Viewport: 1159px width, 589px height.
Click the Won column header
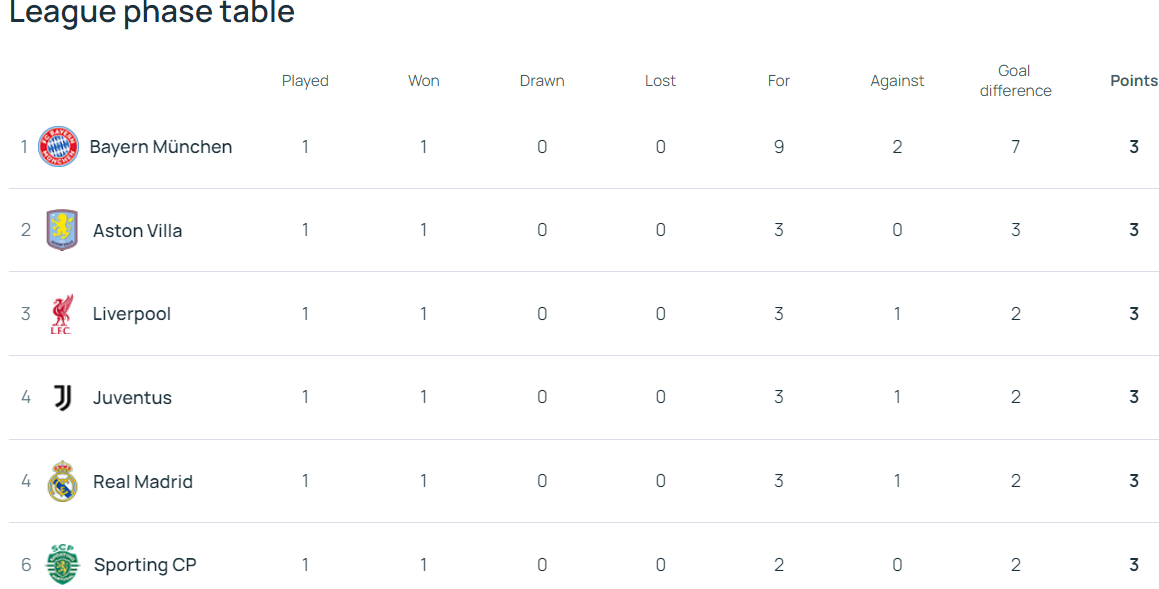[424, 81]
